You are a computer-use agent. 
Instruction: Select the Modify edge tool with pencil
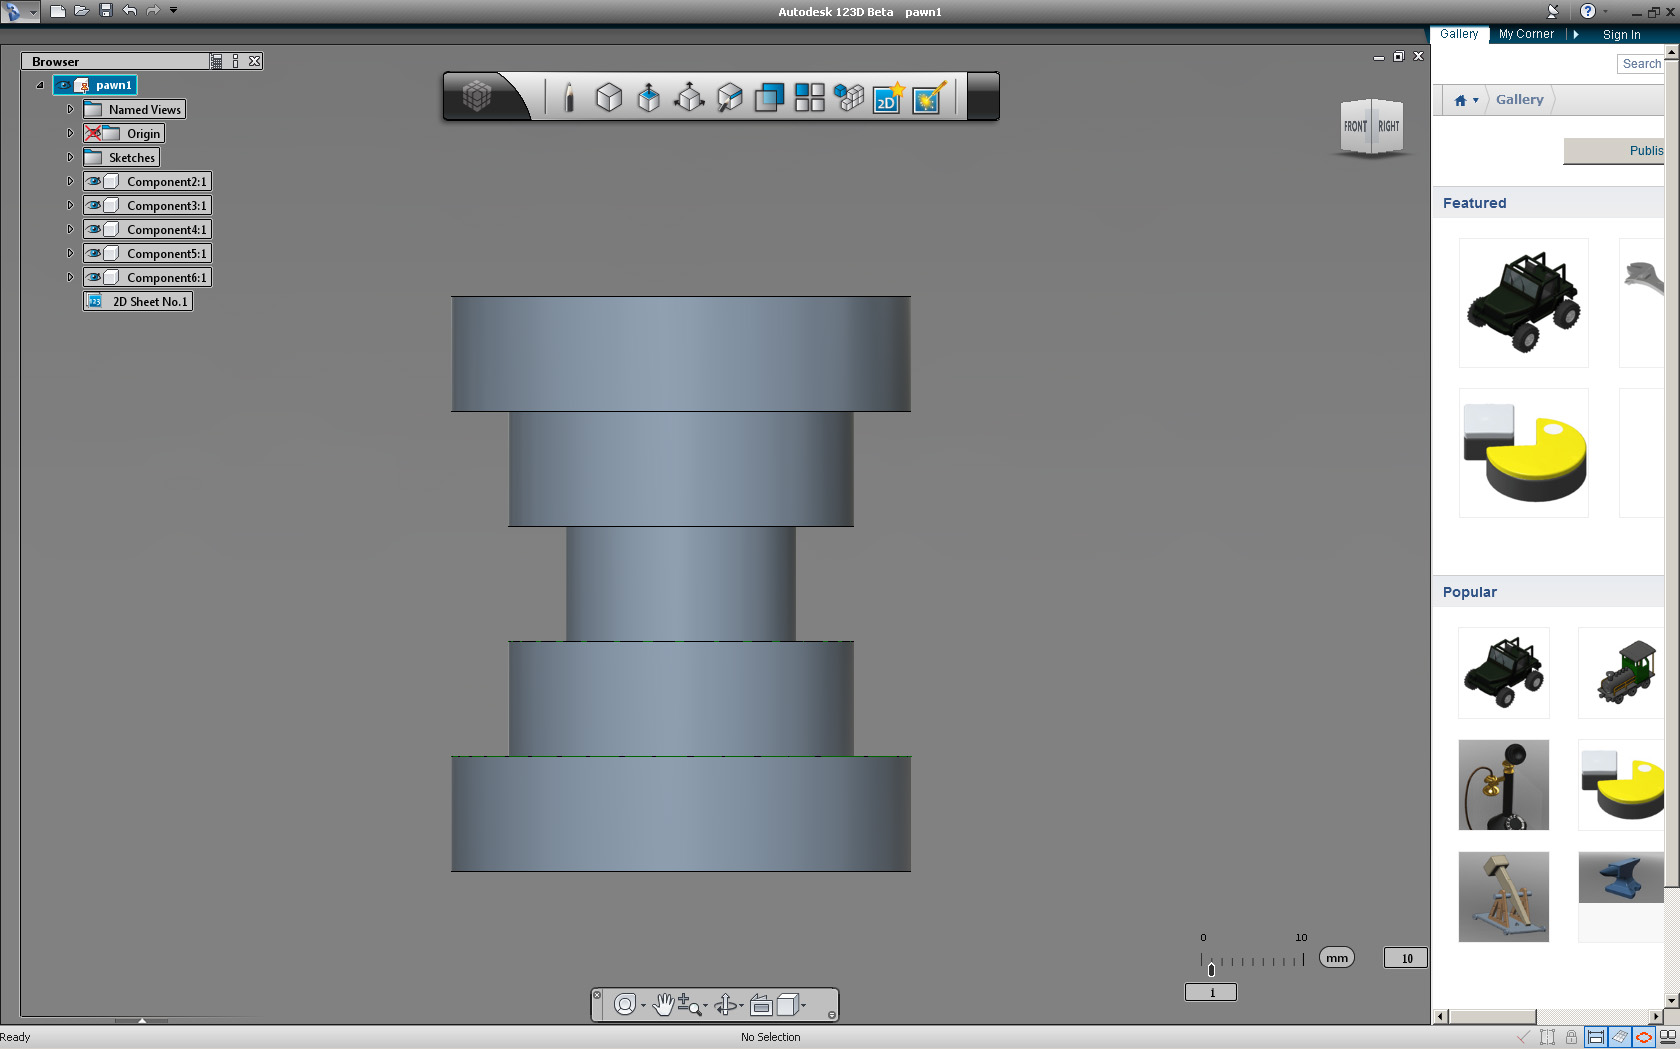point(729,97)
